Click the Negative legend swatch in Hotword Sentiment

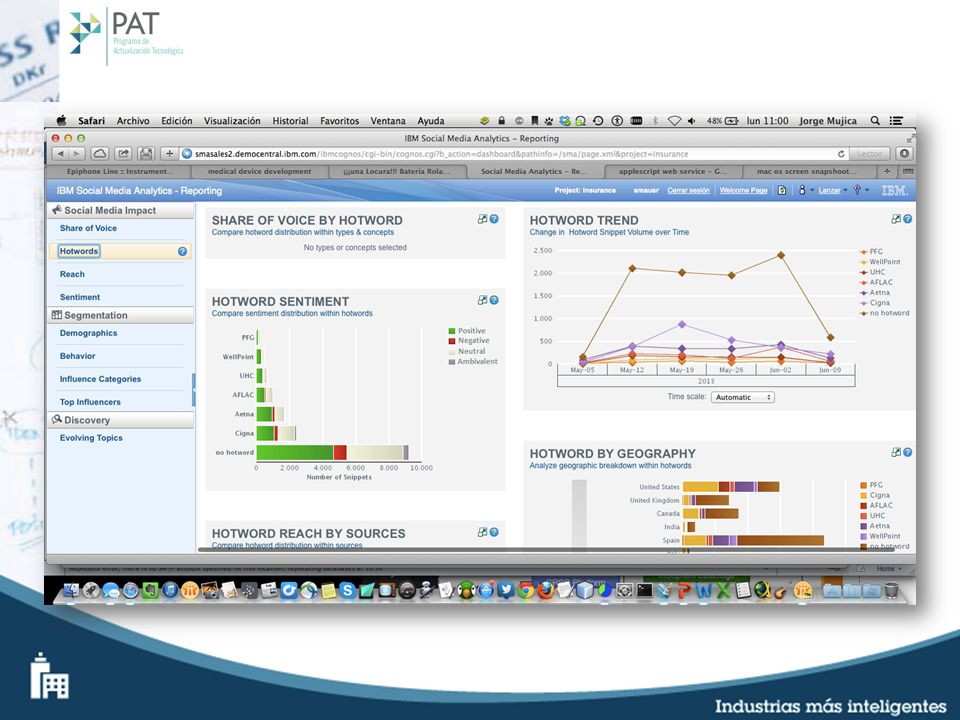(452, 341)
